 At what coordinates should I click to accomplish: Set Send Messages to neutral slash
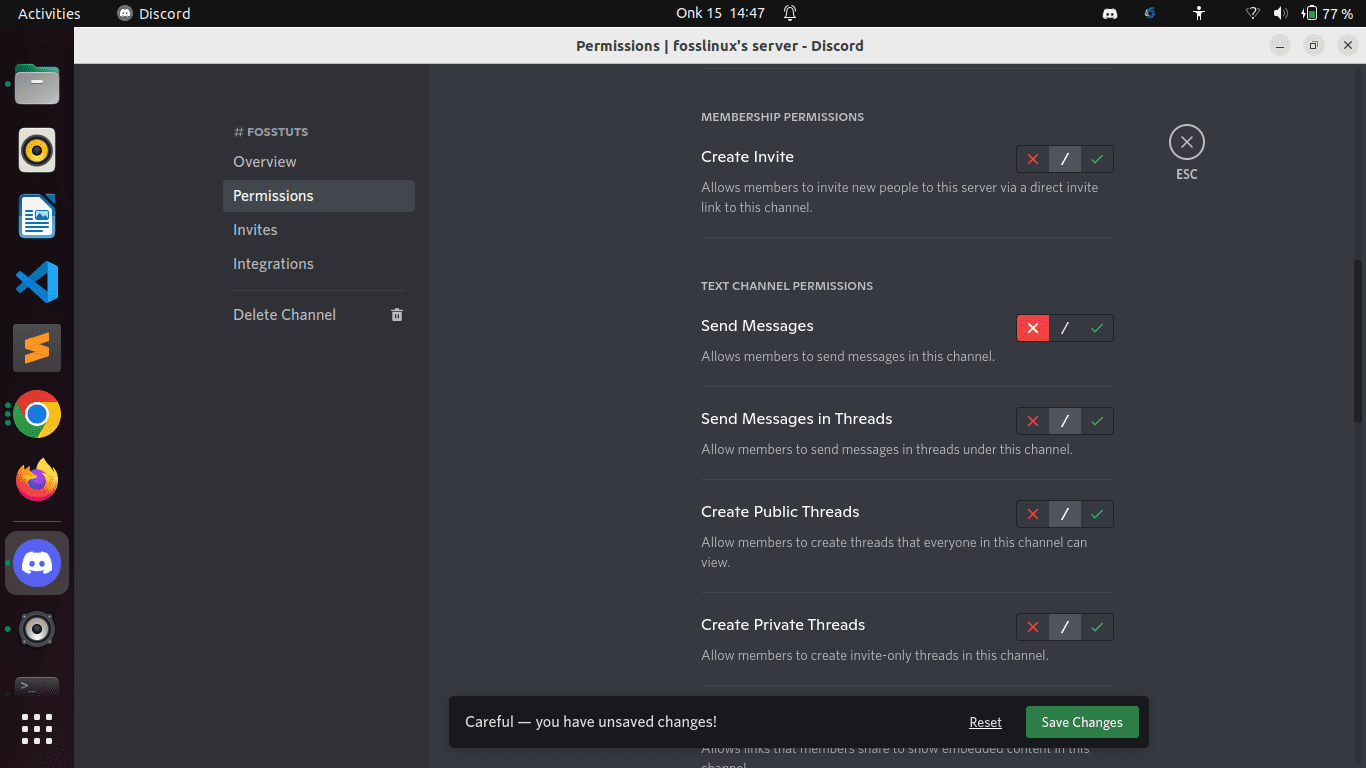[x=1065, y=328]
